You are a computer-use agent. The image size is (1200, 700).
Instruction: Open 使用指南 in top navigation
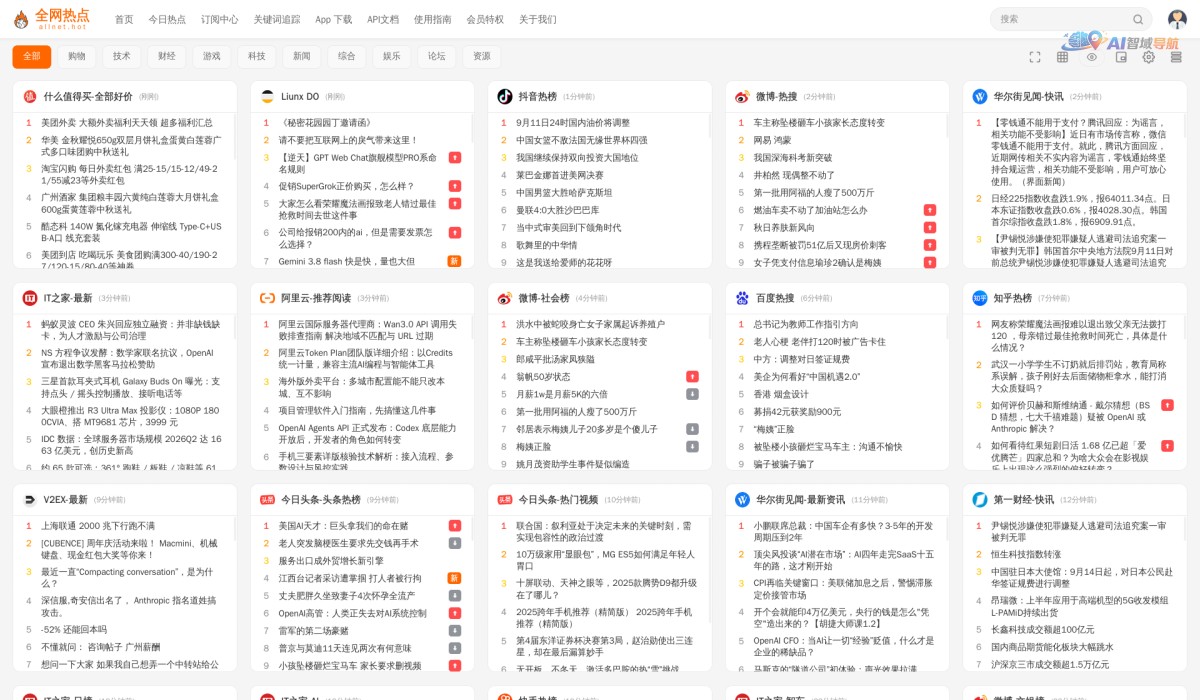[433, 19]
